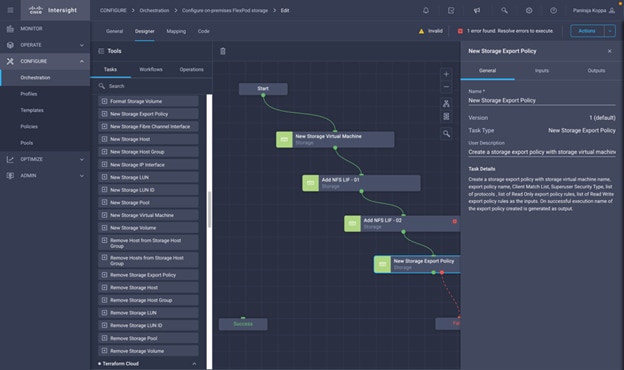The width and height of the screenshot is (624, 370).
Task: Open Policies under Configure
Action: 29,127
